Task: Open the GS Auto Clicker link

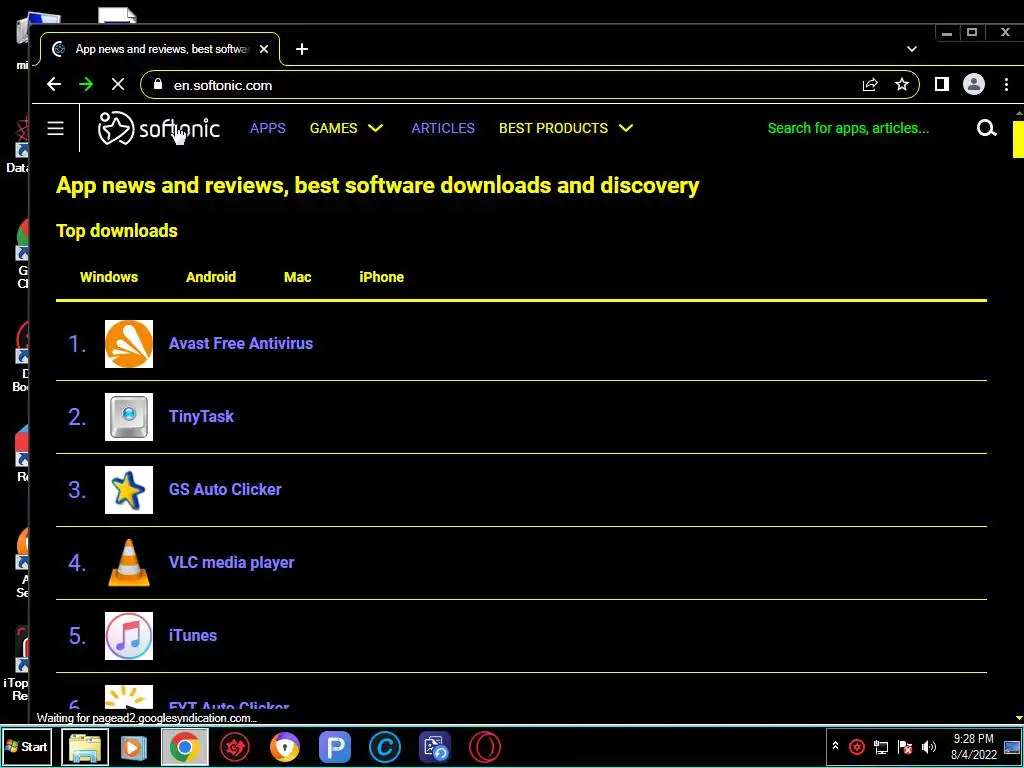Action: click(225, 490)
